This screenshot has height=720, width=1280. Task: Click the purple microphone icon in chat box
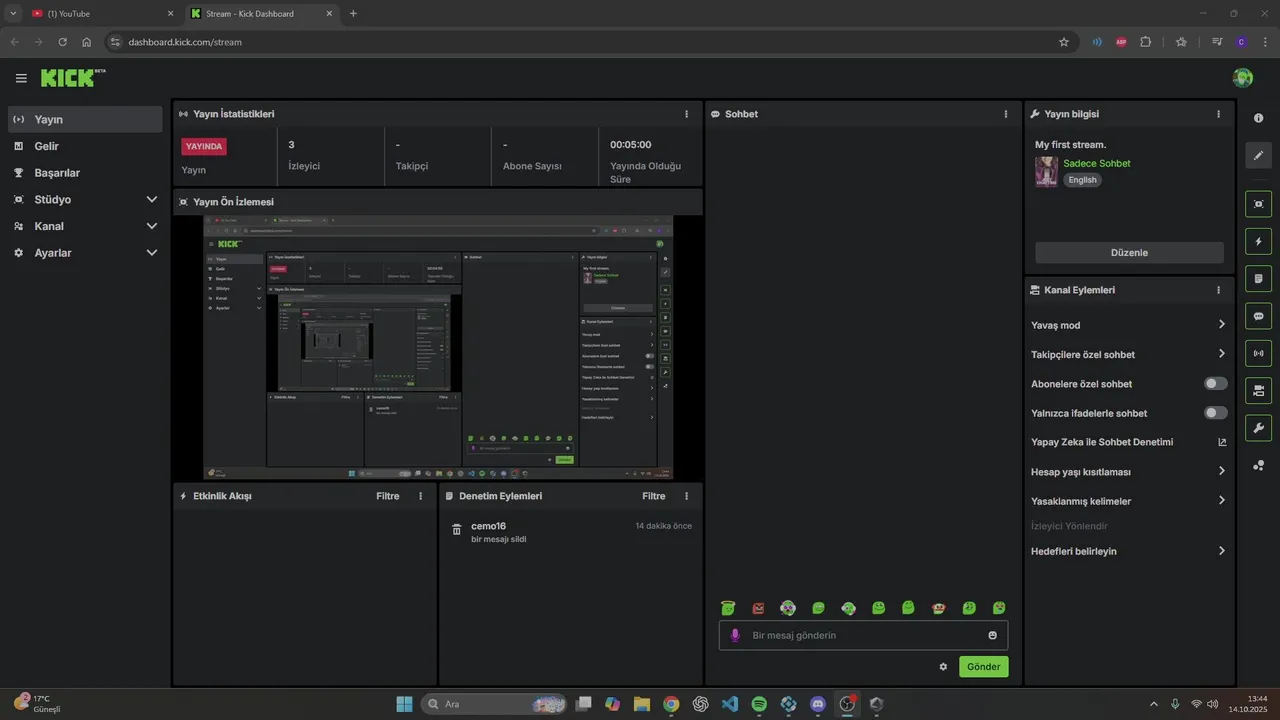point(735,635)
